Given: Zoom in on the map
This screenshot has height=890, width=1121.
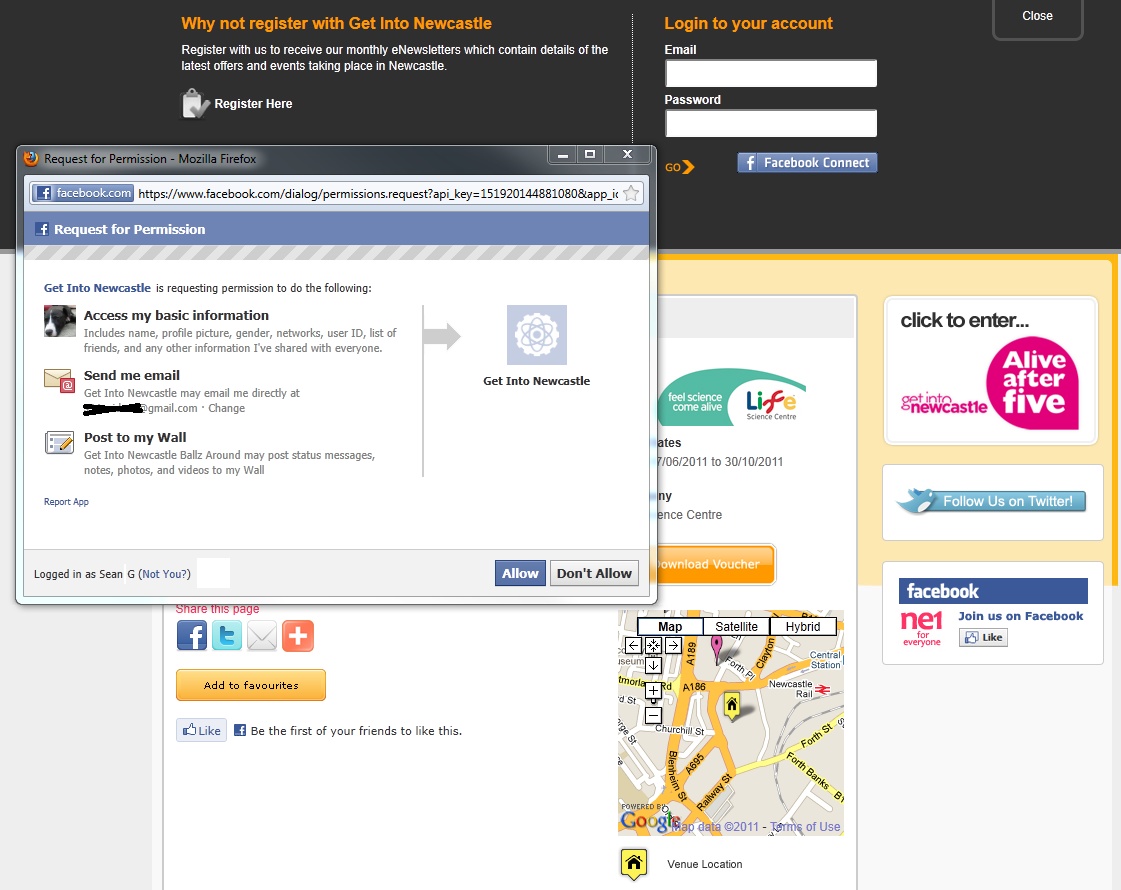Looking at the screenshot, I should pyautogui.click(x=653, y=691).
